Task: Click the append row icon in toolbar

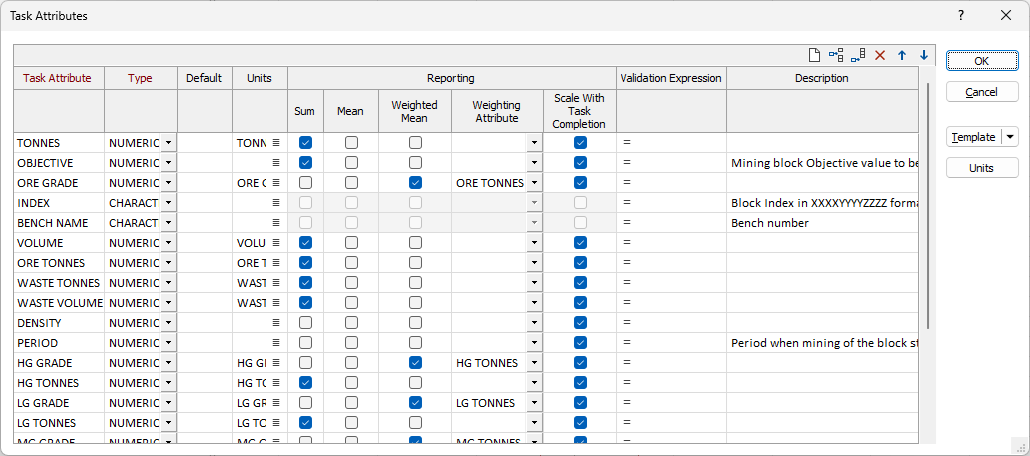Action: click(858, 55)
